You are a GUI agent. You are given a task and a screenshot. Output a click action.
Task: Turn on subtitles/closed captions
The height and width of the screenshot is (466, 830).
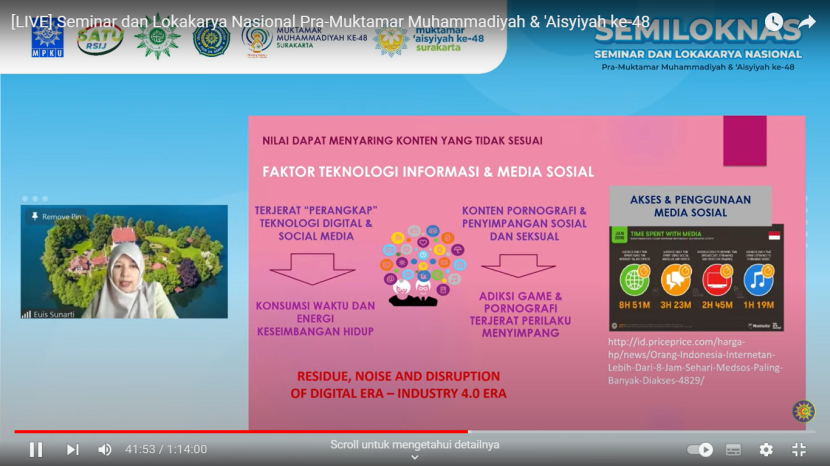click(x=734, y=450)
